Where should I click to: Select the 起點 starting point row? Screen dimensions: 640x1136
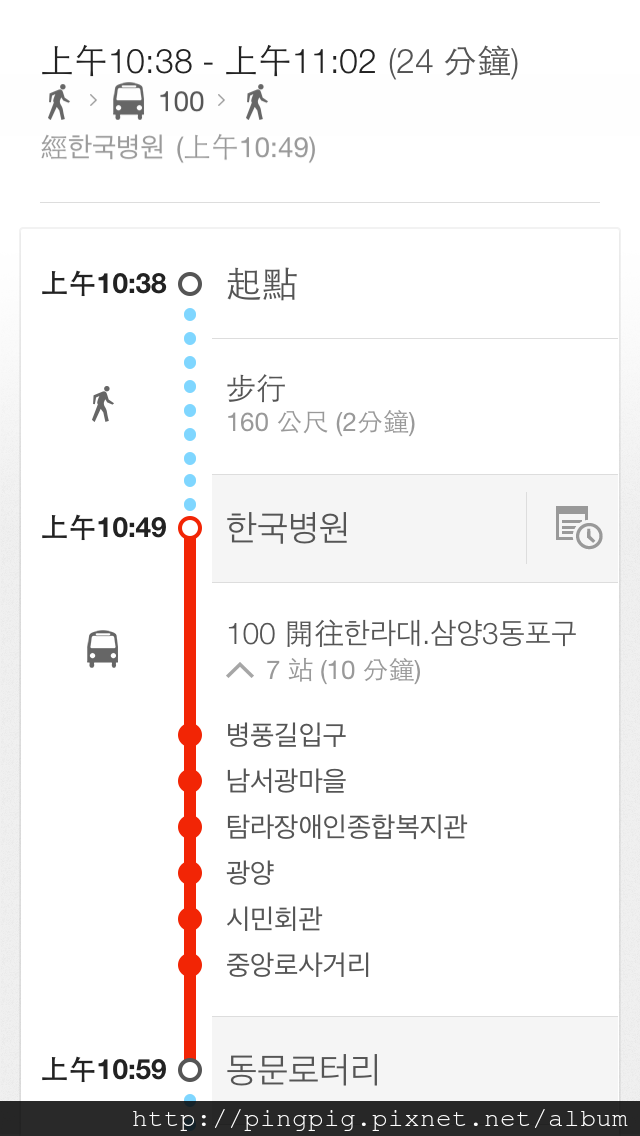415,284
